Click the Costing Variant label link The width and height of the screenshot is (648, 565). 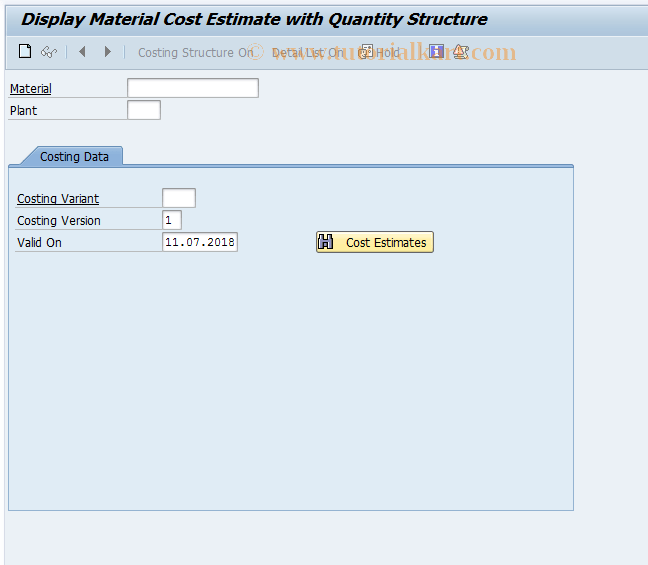(x=58, y=198)
